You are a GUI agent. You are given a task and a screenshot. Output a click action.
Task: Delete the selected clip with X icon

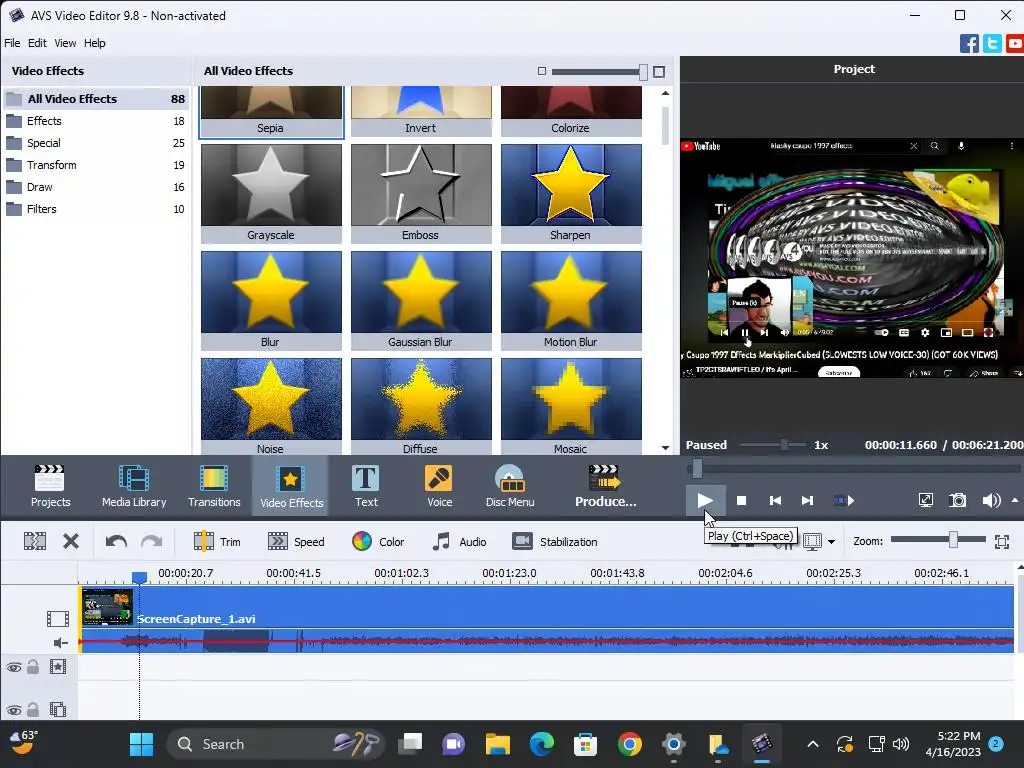coord(71,541)
